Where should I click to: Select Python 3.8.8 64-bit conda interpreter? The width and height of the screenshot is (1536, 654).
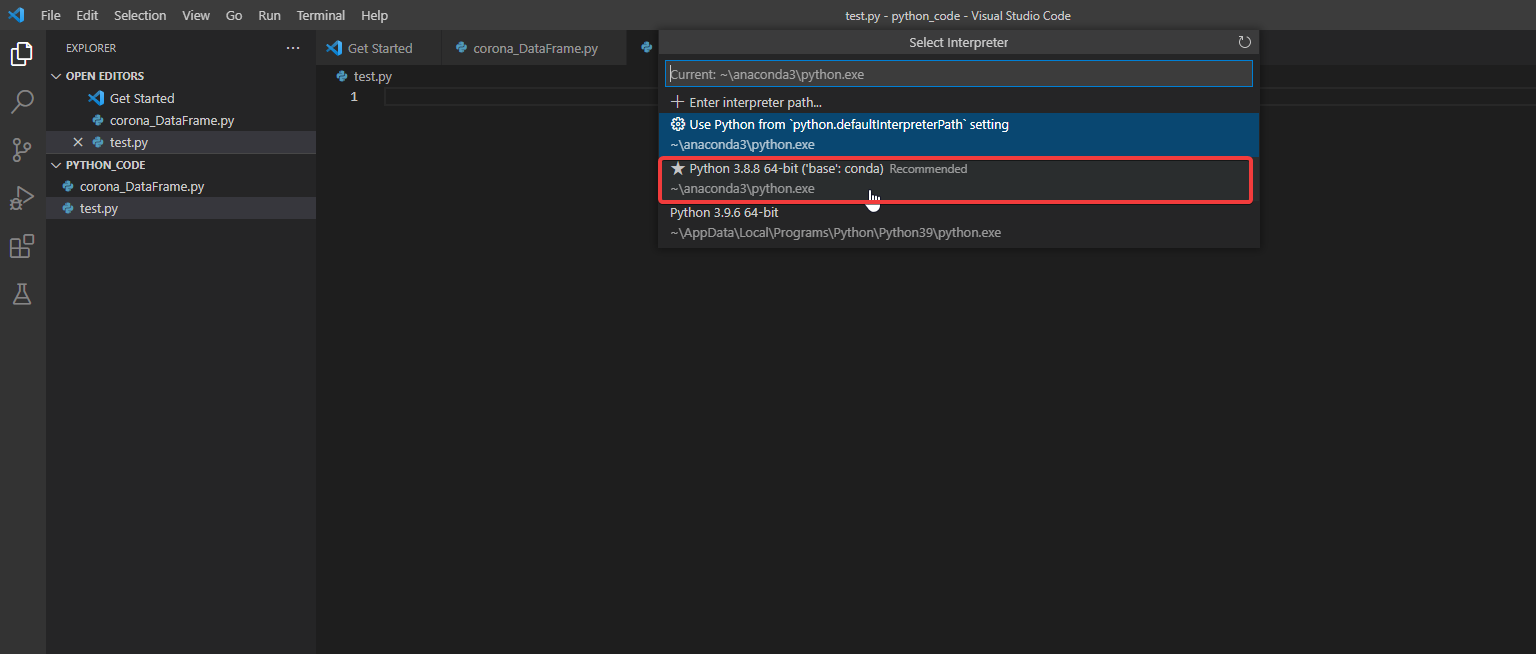pos(959,179)
